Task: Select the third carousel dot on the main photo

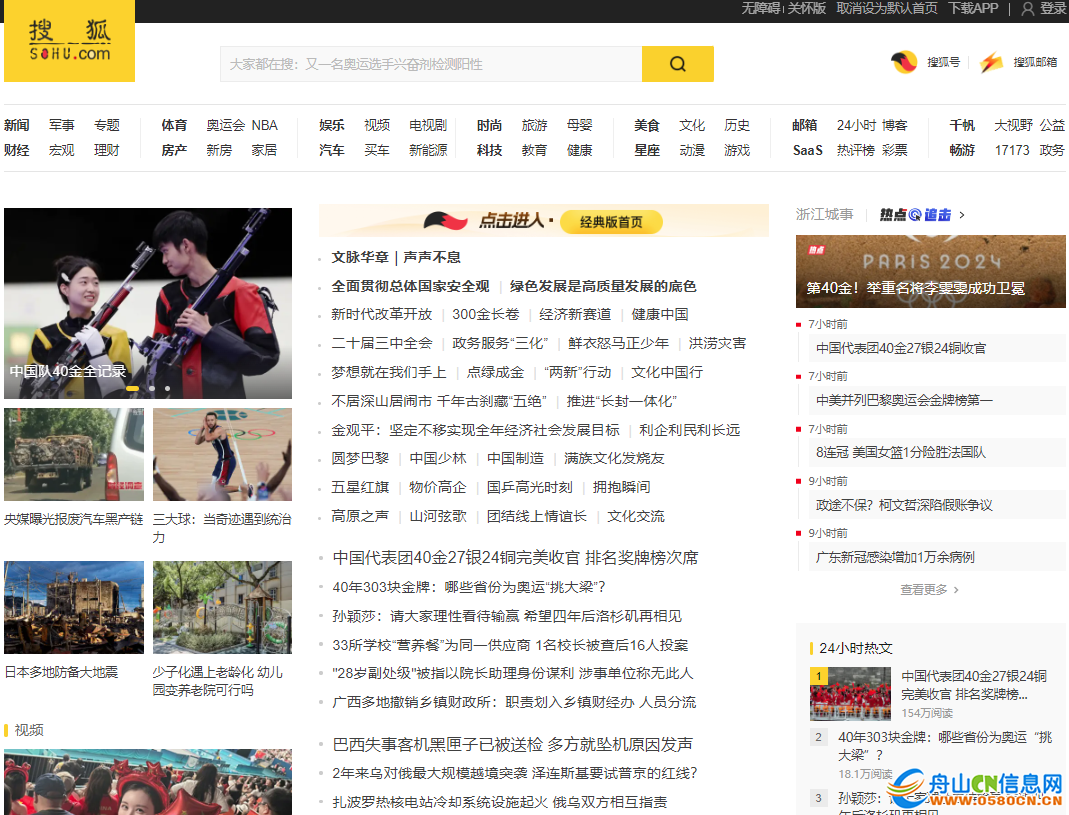Action: click(168, 389)
